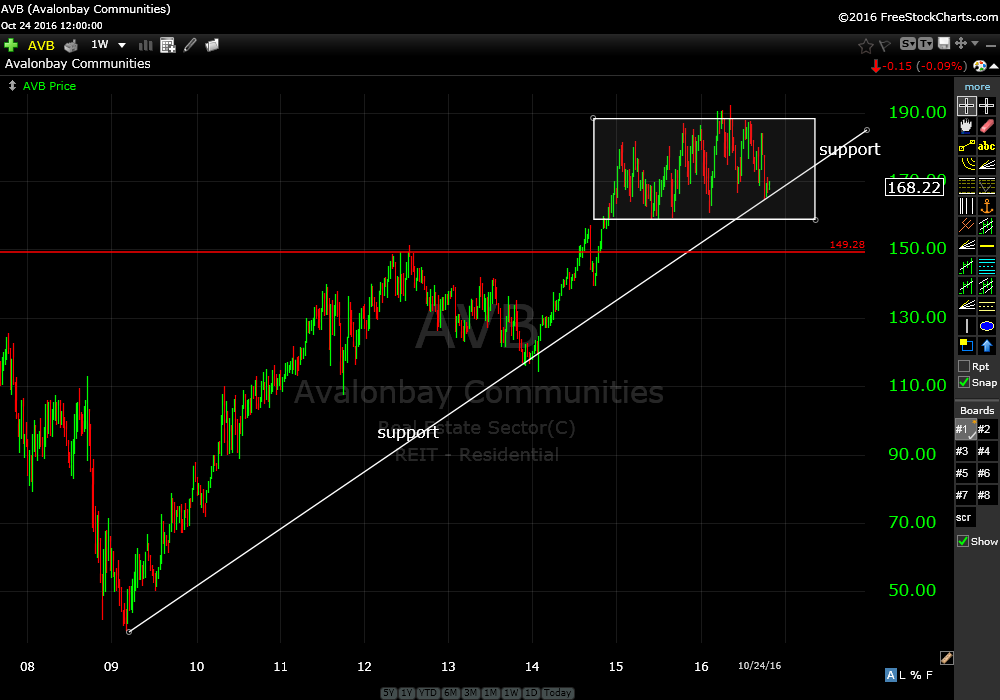The image size is (1000, 700).
Task: Expand the 'more' drawing tools list
Action: 977,87
